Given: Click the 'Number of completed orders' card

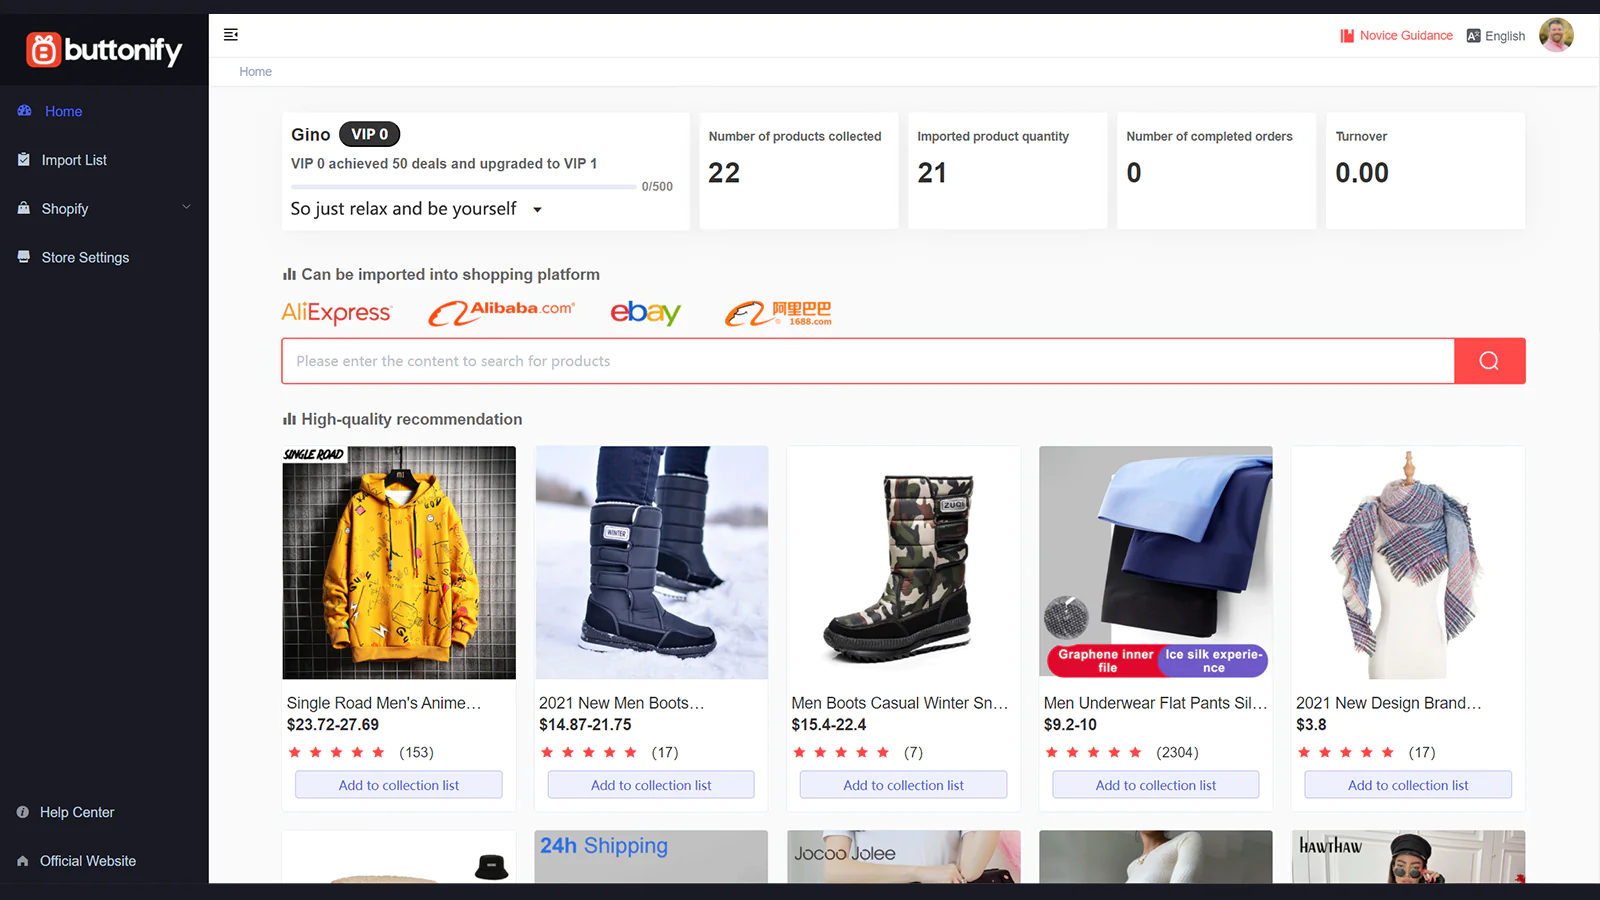Looking at the screenshot, I should (1216, 171).
